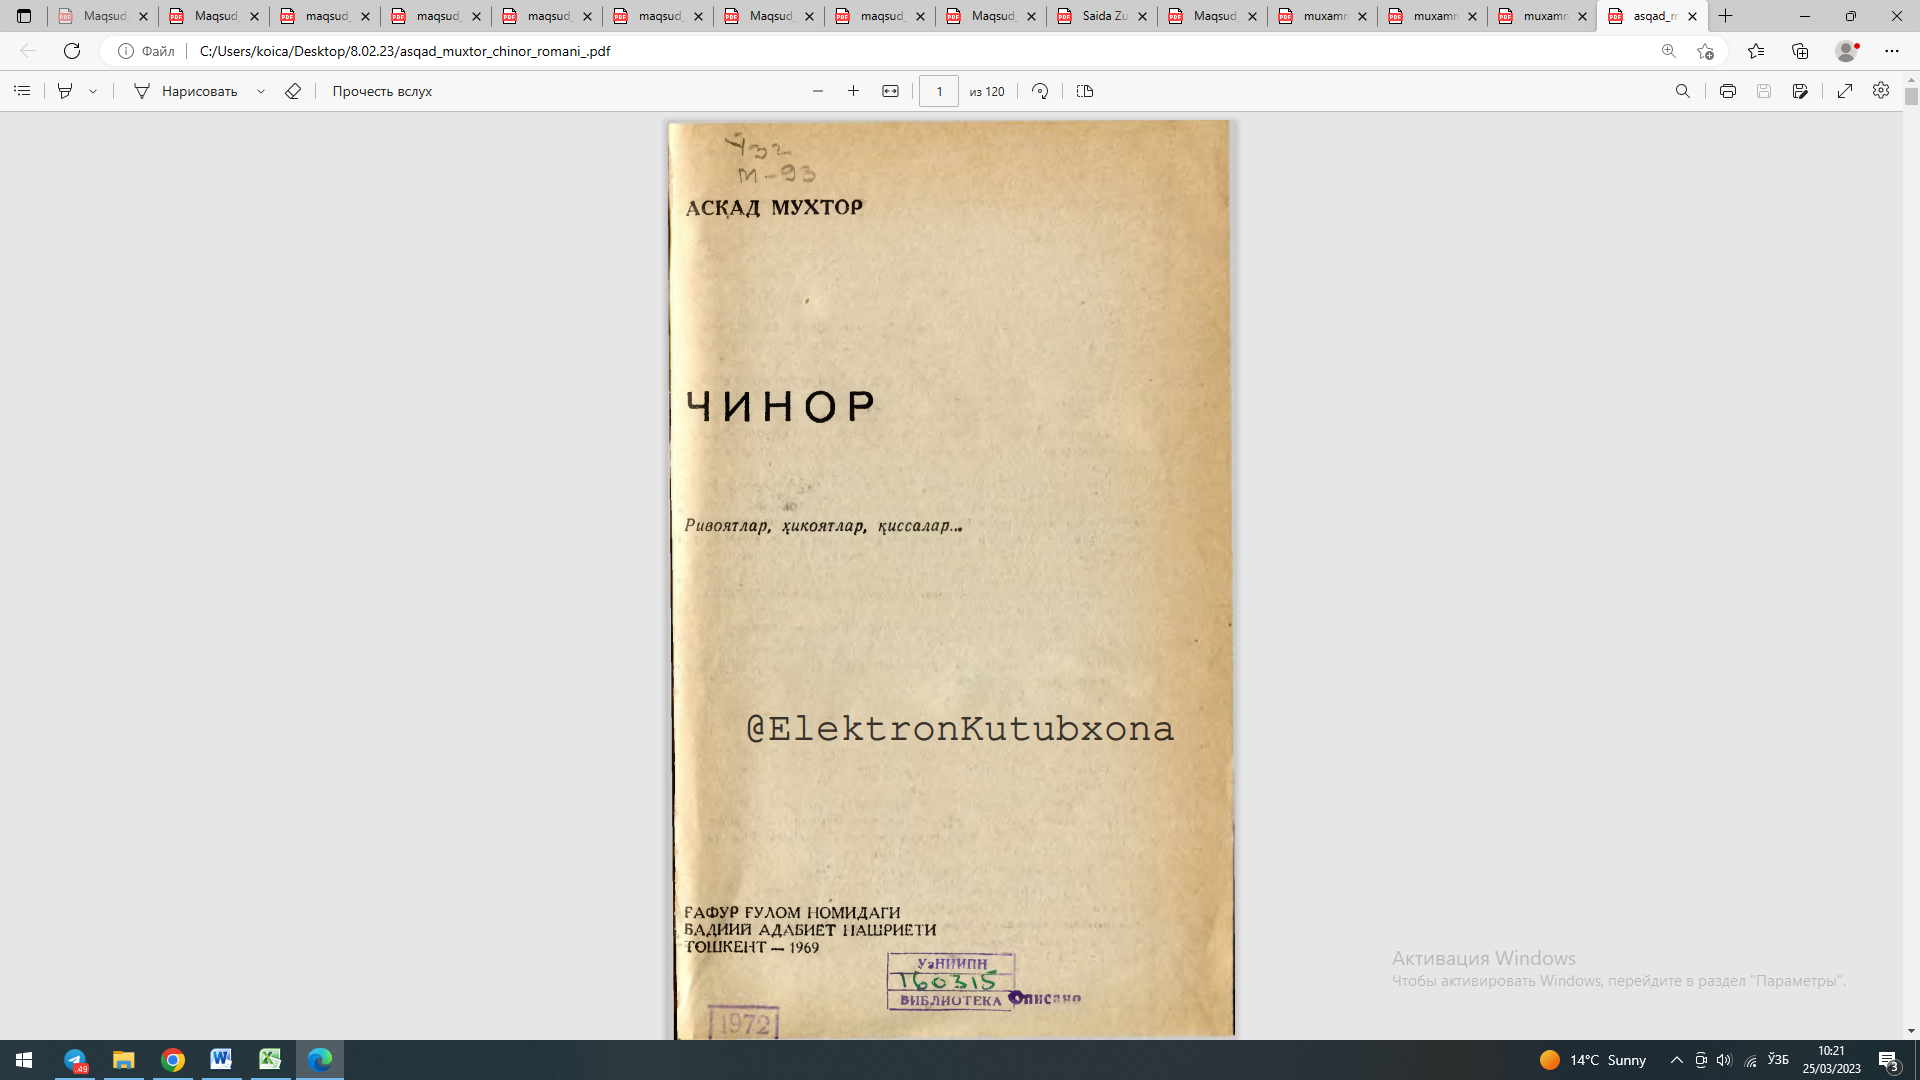Image resolution: width=1920 pixels, height=1080 pixels.
Task: Enter full screen mode
Action: (x=1845, y=91)
